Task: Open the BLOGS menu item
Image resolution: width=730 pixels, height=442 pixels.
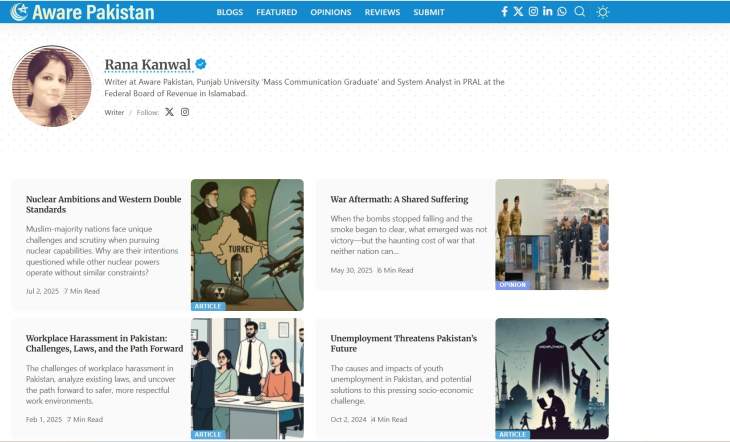Action: coord(230,12)
